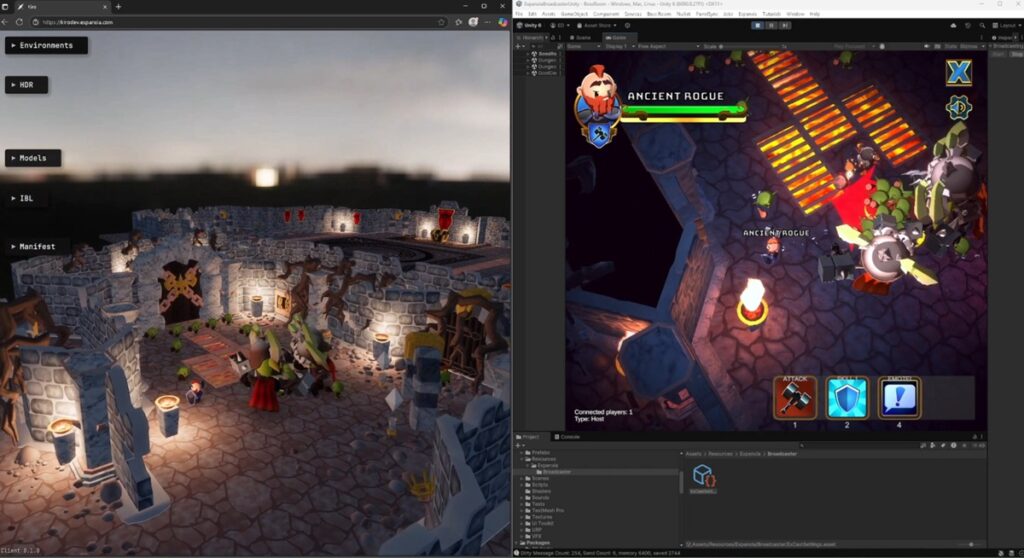Open the Unity Component menu
The image size is (1024, 558).
pyautogui.click(x=606, y=14)
